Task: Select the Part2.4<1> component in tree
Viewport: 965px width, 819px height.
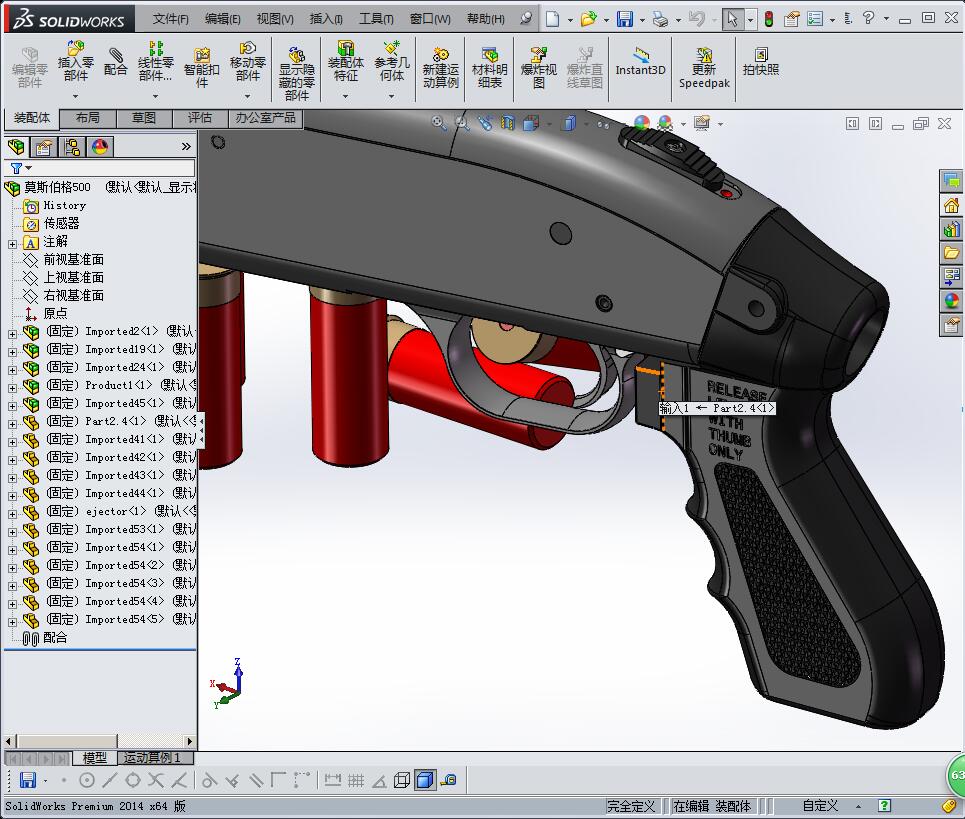Action: click(115, 421)
